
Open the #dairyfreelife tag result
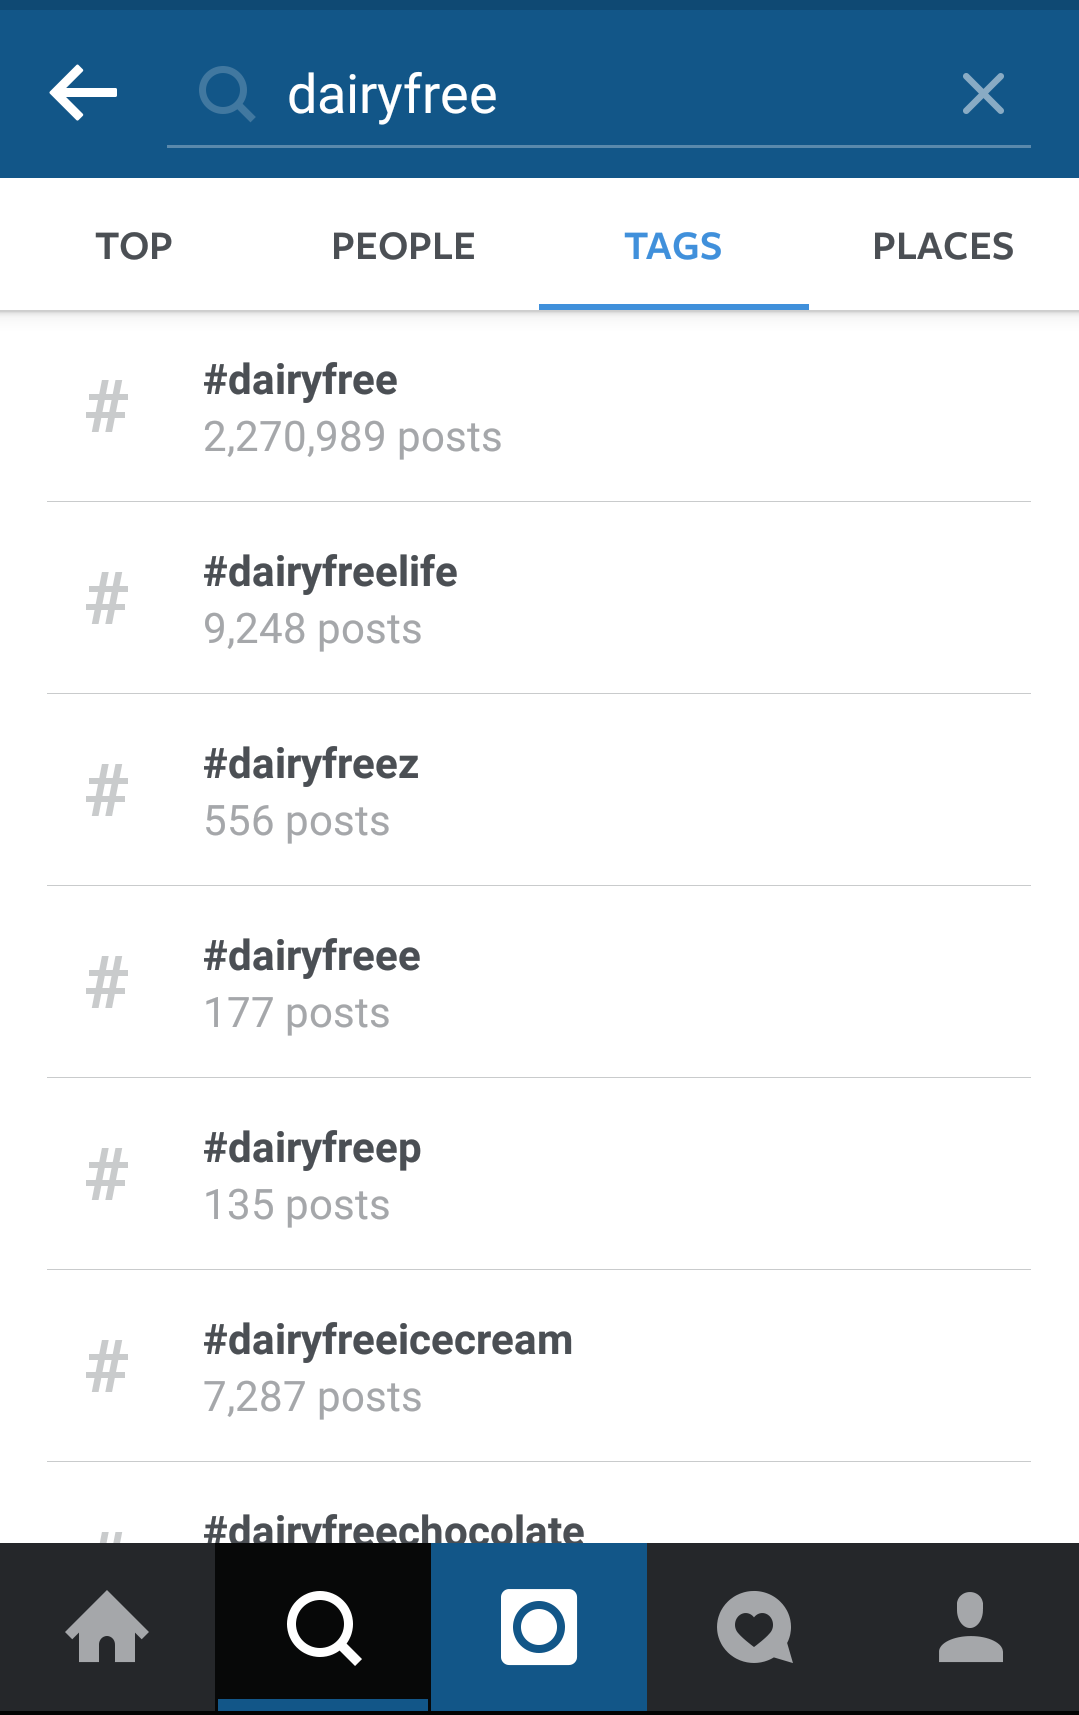pyautogui.click(x=539, y=599)
